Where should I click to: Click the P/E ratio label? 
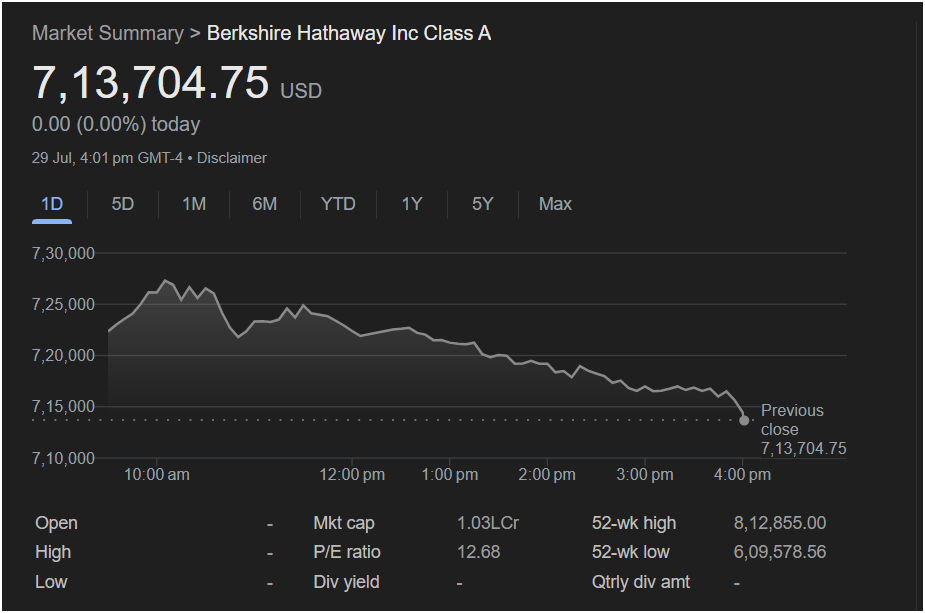coord(347,552)
